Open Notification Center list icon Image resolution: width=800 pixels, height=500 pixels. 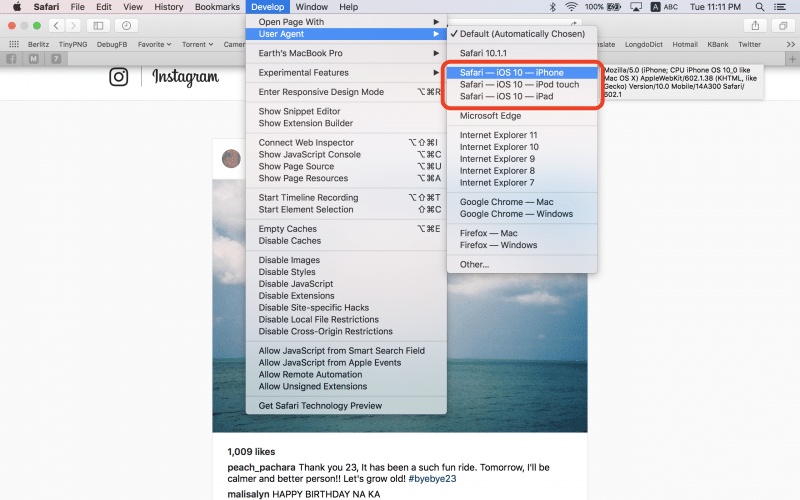pos(780,7)
